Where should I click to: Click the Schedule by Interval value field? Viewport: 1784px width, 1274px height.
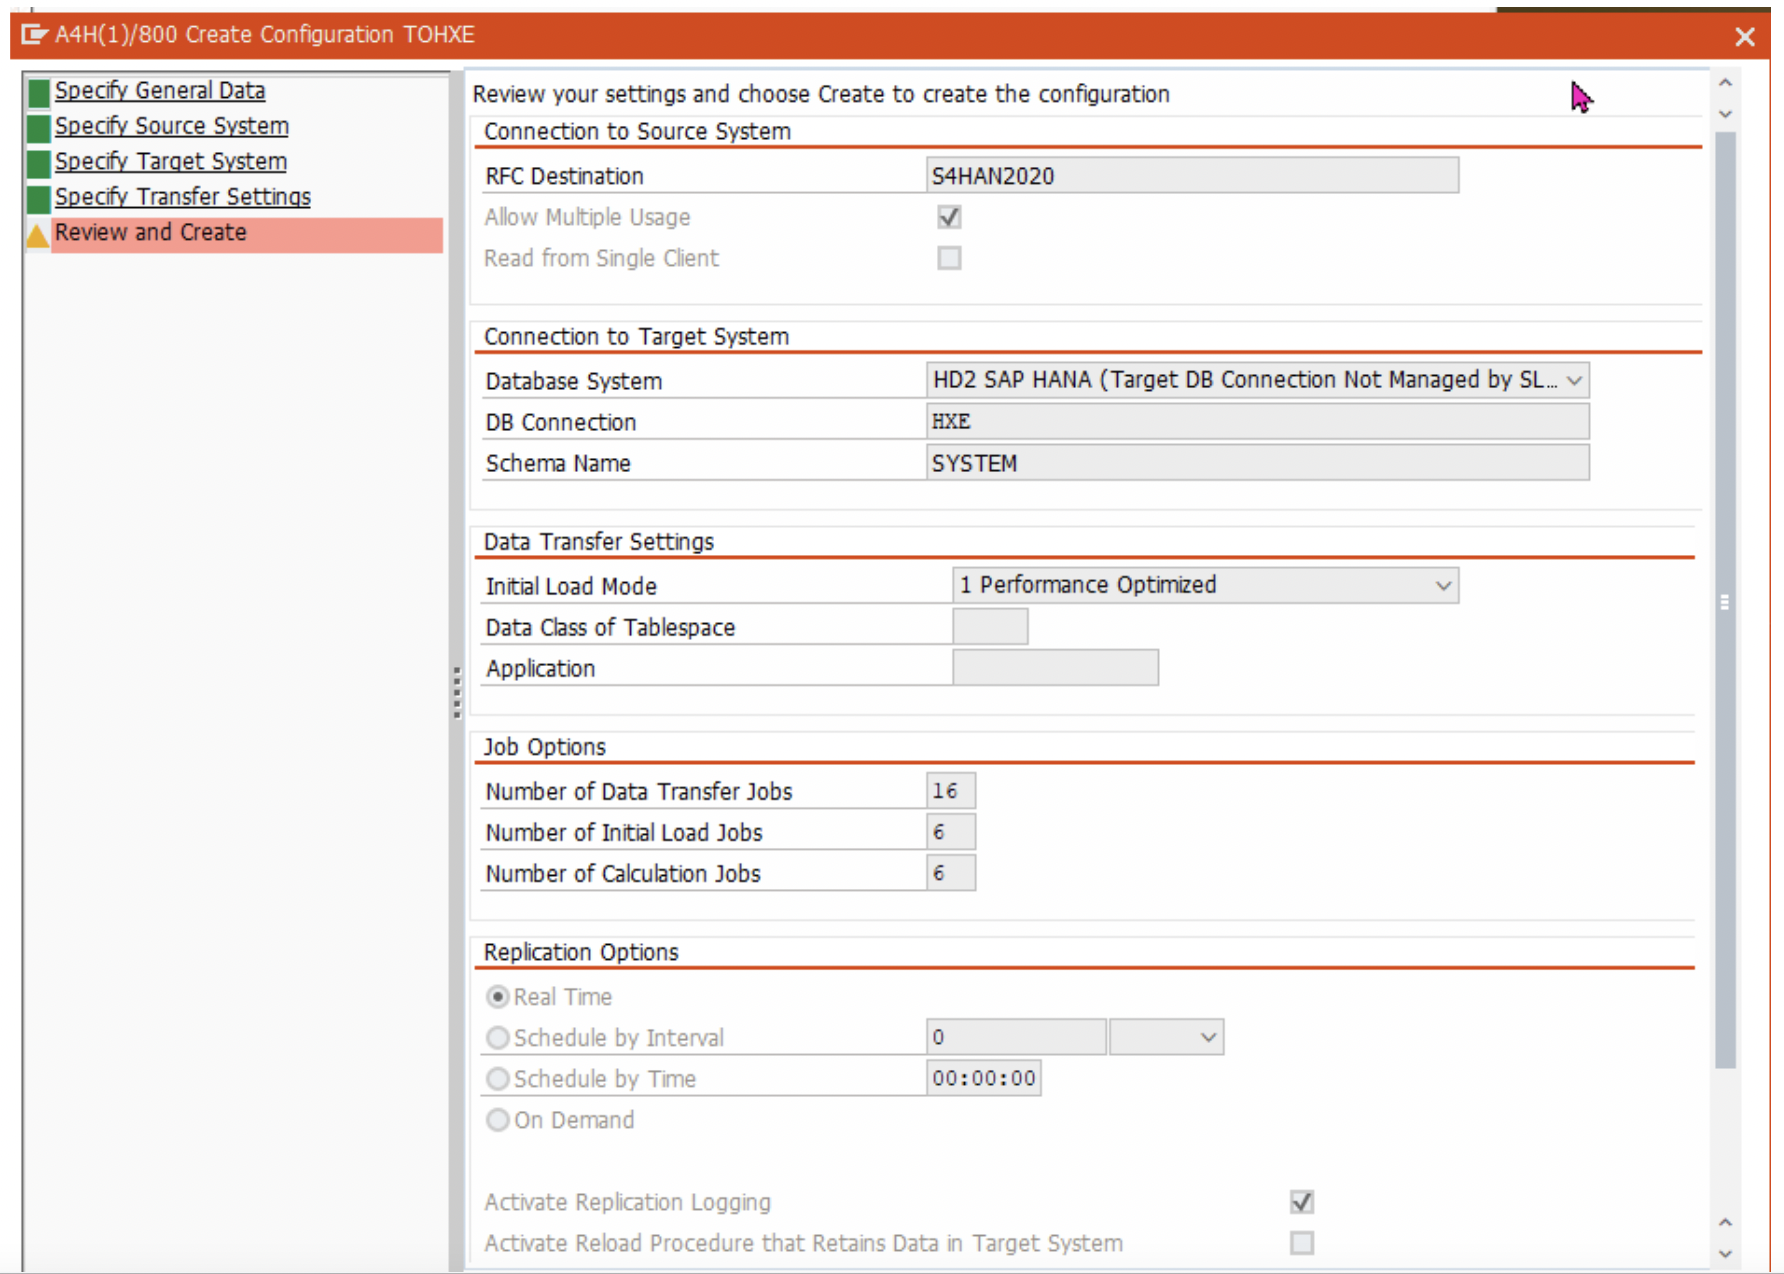click(1016, 1037)
